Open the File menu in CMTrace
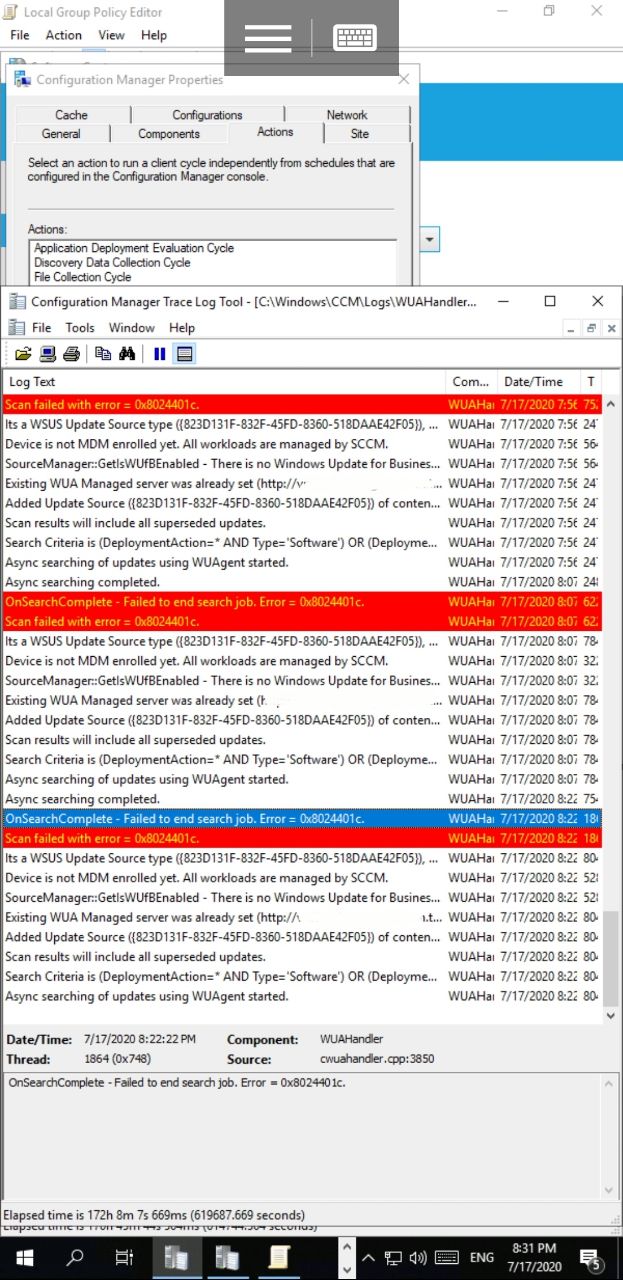Image resolution: width=623 pixels, height=1280 pixels. tap(42, 327)
